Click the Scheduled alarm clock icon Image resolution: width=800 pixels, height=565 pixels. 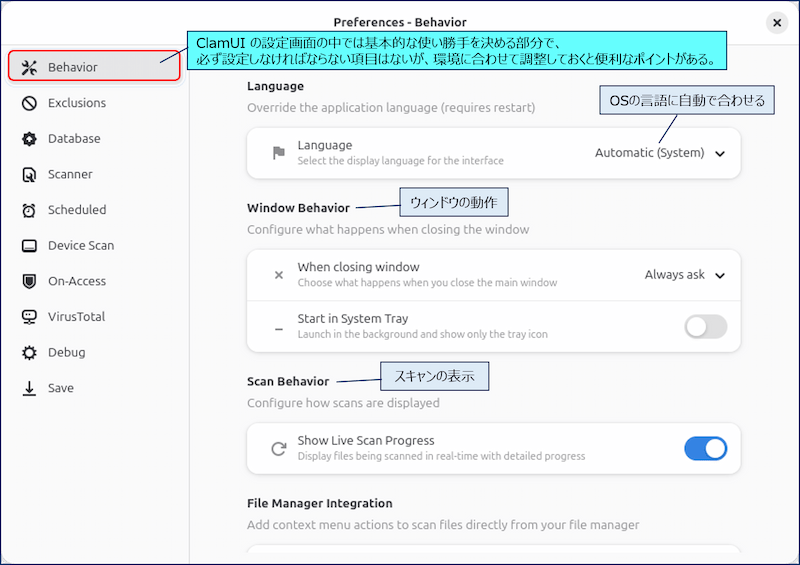pyautogui.click(x=29, y=210)
